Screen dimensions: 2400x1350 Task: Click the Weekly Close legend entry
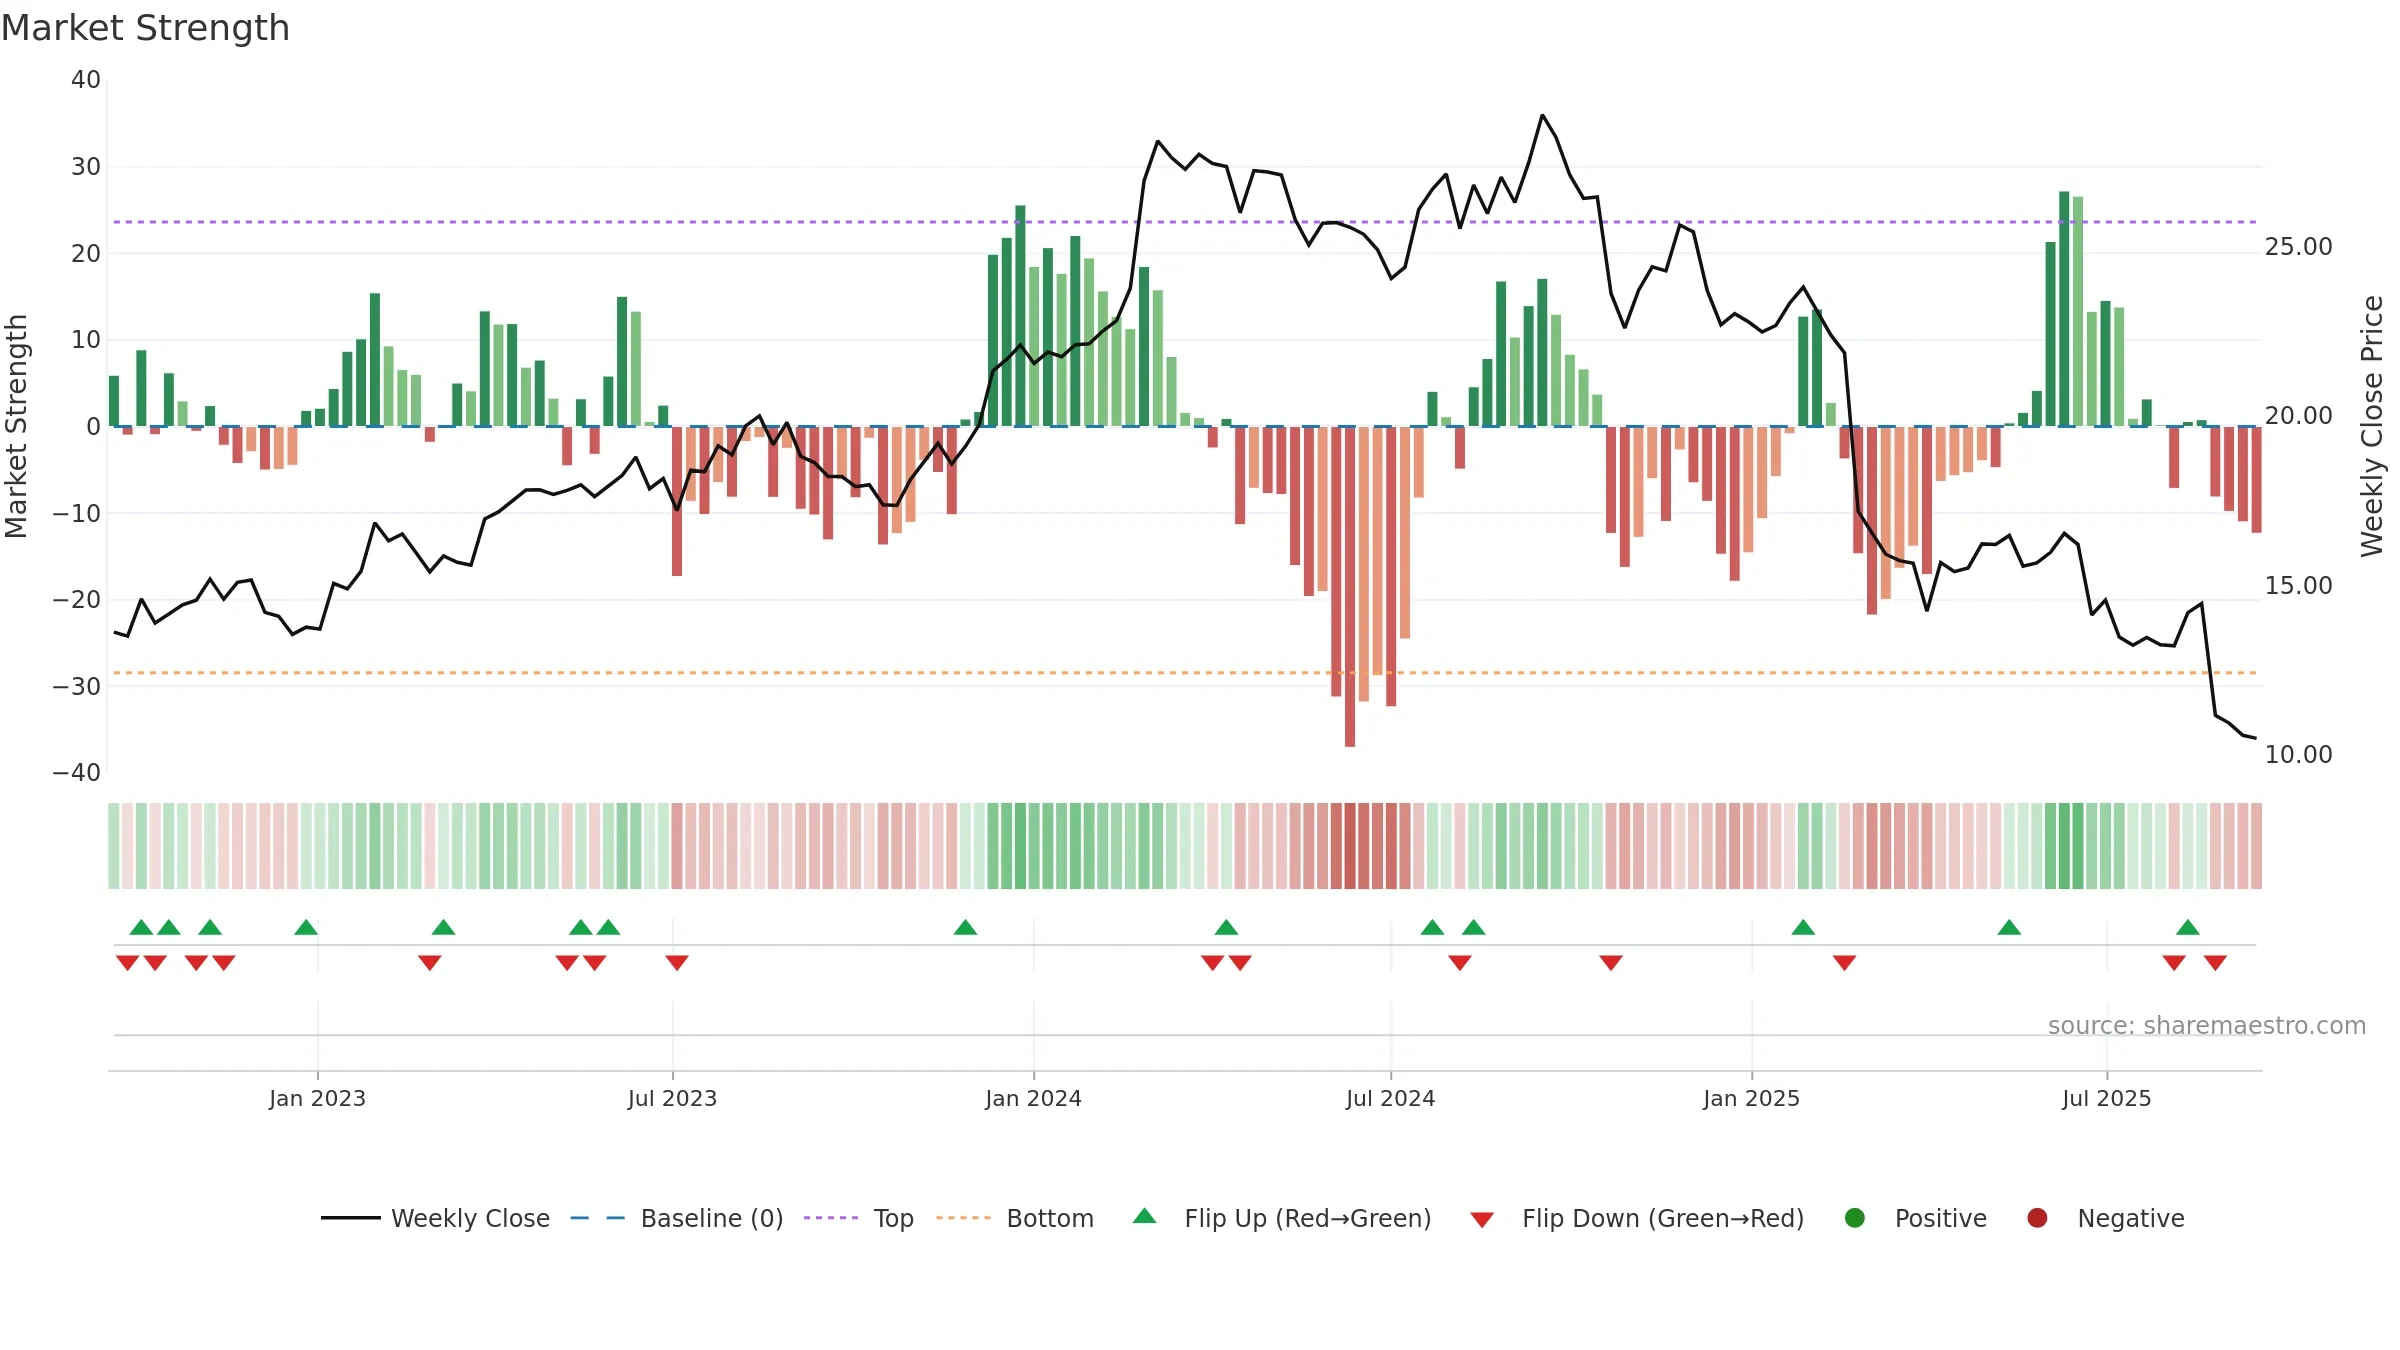click(x=435, y=1218)
